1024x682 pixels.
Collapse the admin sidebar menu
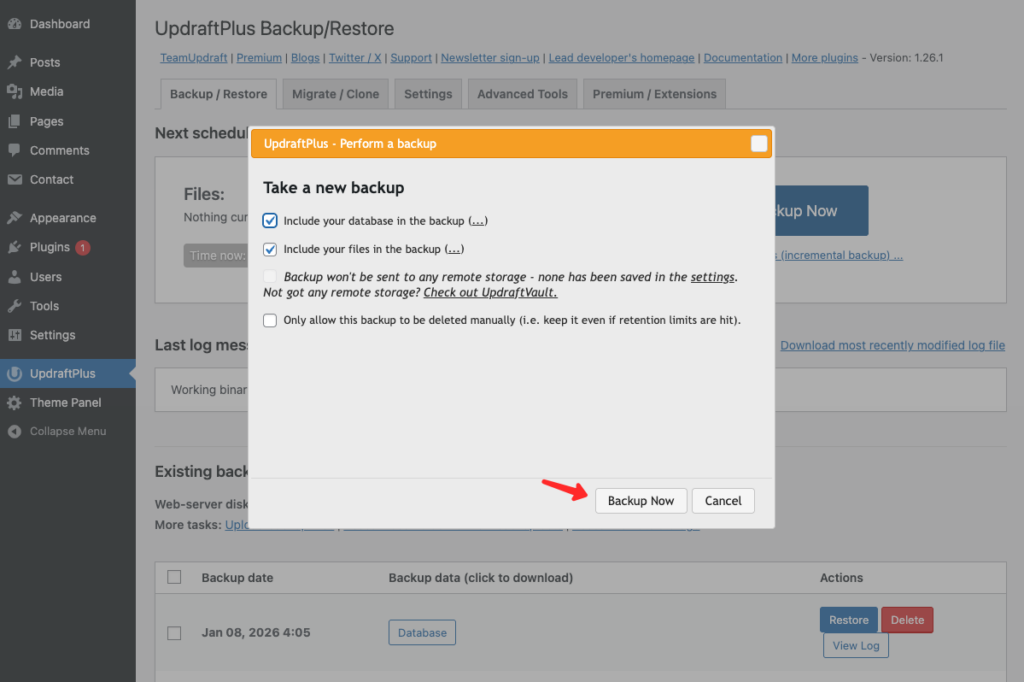click(x=57, y=432)
